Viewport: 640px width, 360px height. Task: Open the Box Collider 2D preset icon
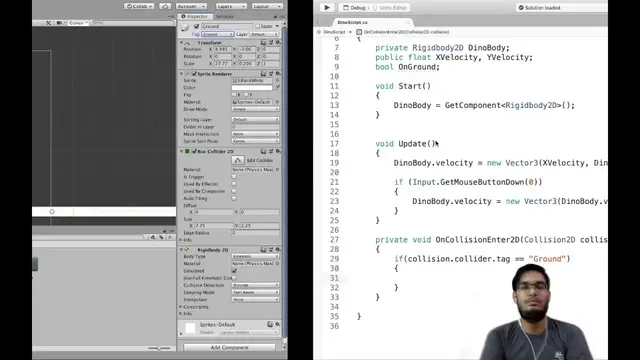tap(271, 151)
